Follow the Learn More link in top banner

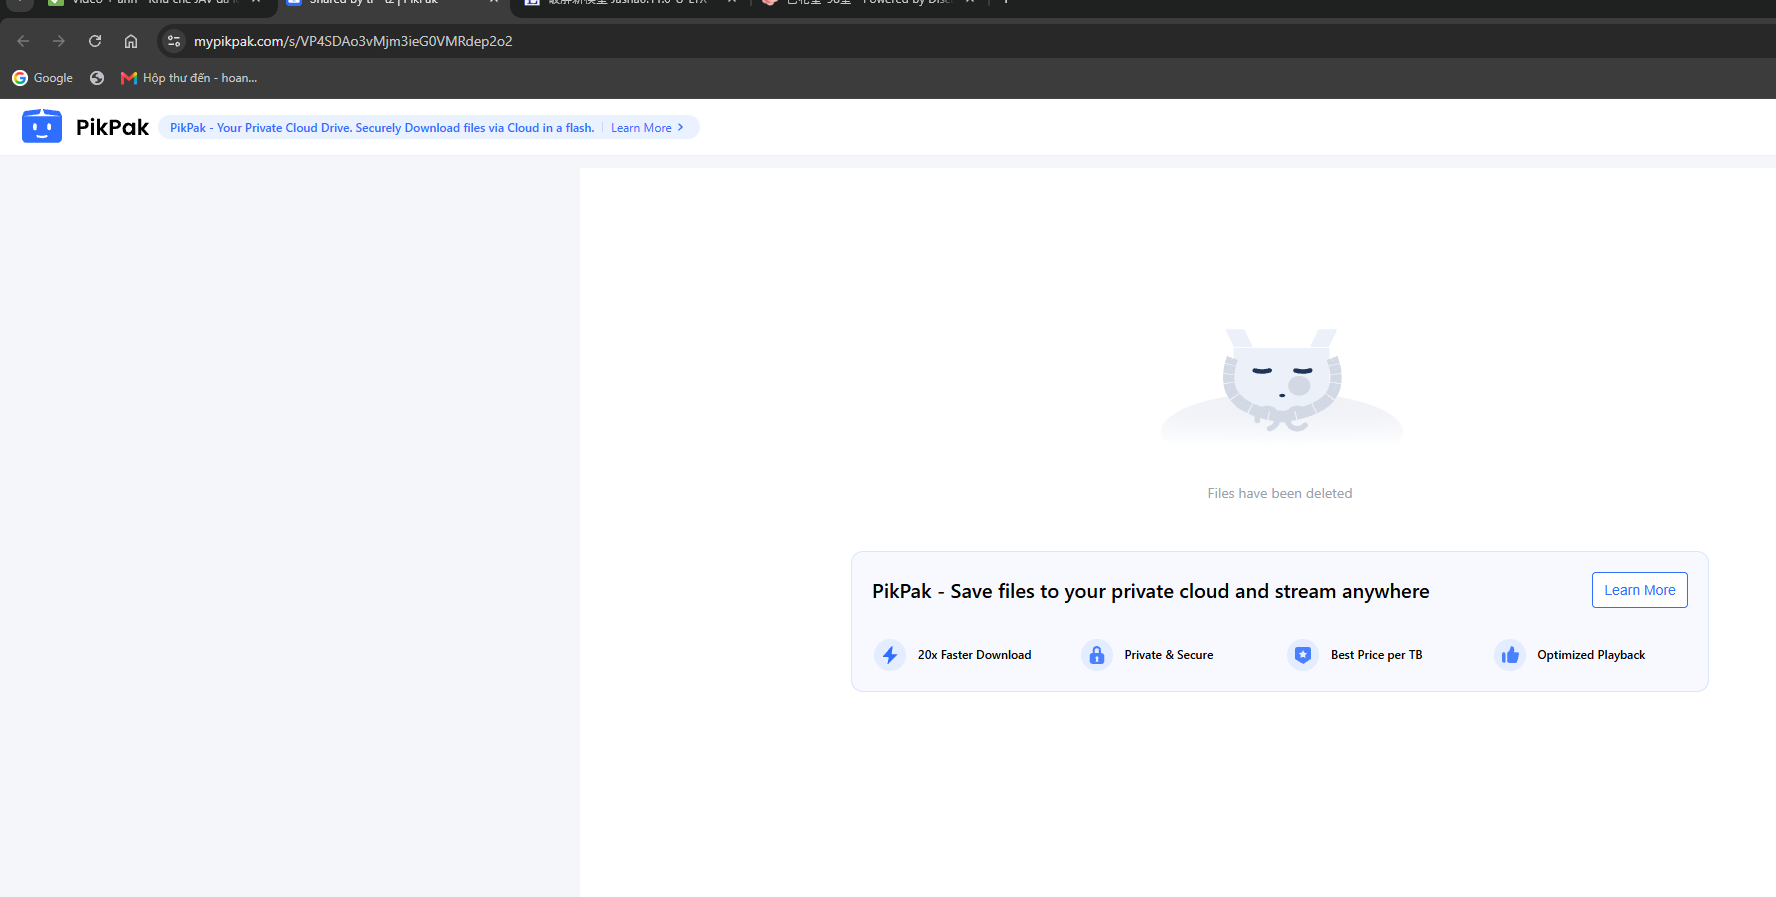[647, 128]
